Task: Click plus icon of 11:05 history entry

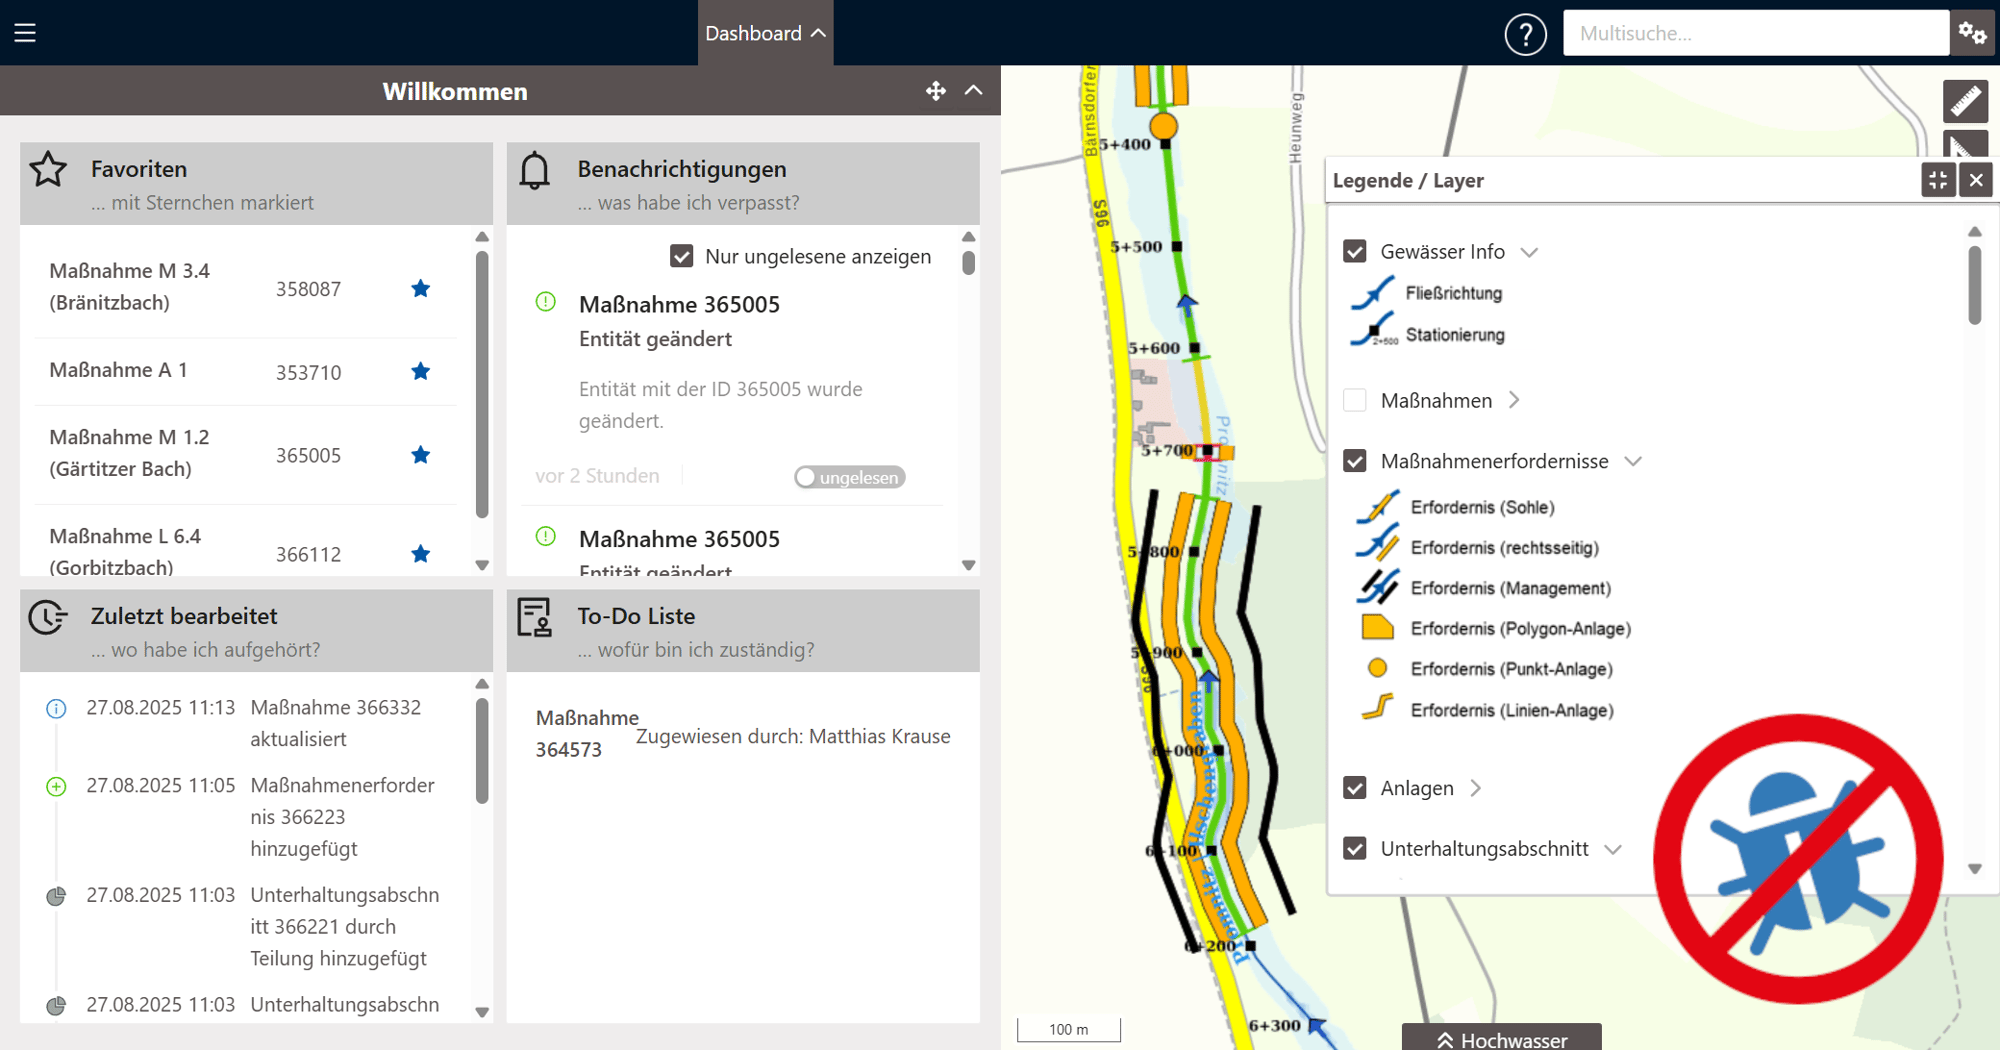Action: click(x=56, y=787)
